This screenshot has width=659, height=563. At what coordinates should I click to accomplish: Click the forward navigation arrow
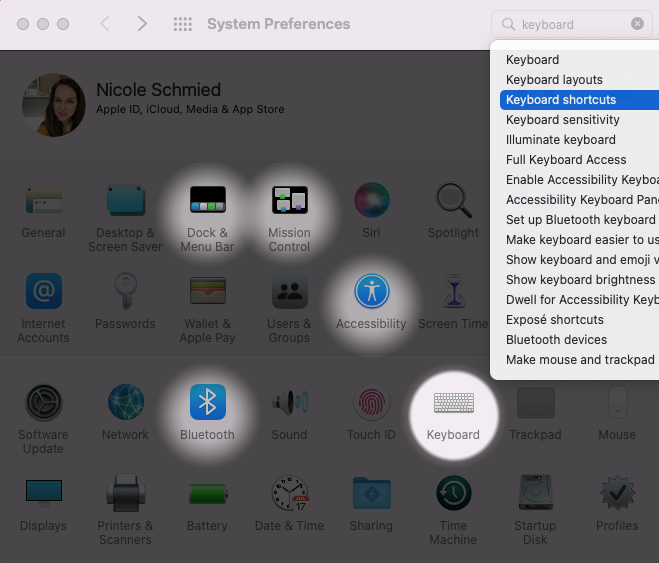pos(142,24)
